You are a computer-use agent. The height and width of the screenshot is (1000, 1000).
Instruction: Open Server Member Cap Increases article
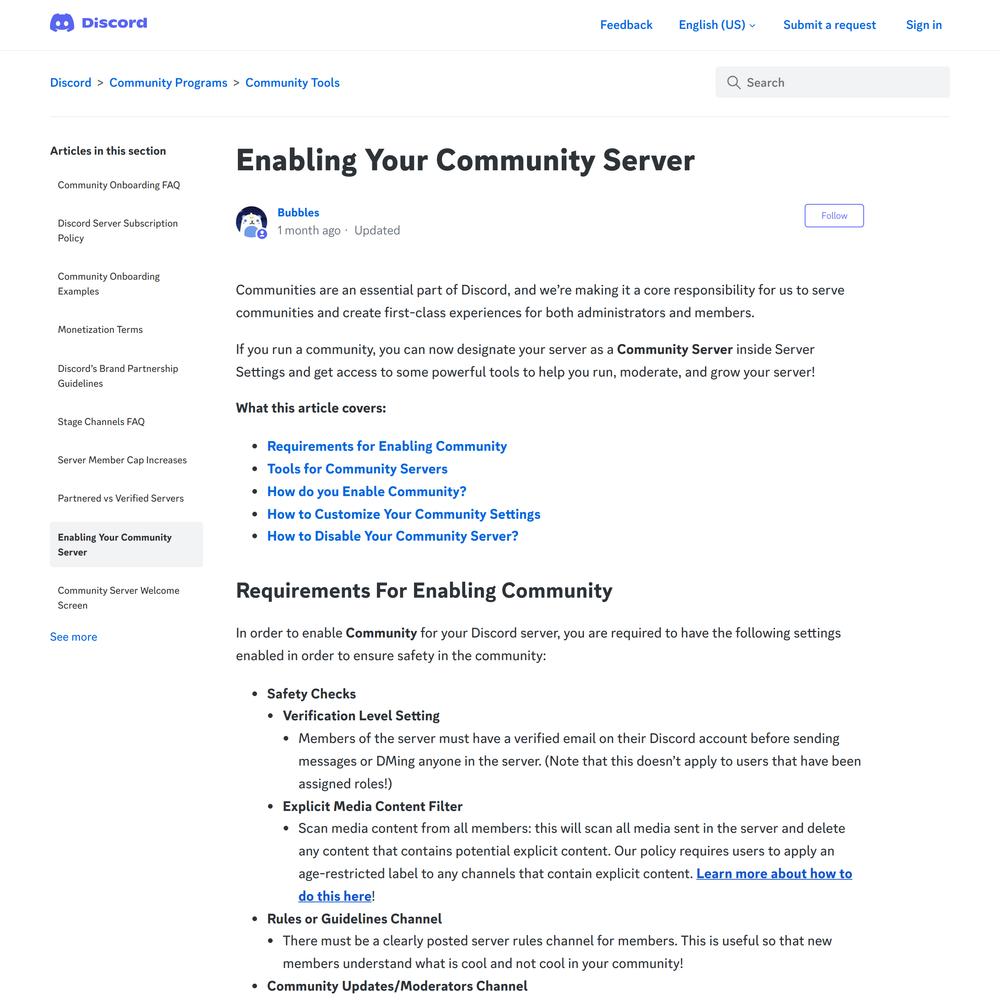[122, 460]
